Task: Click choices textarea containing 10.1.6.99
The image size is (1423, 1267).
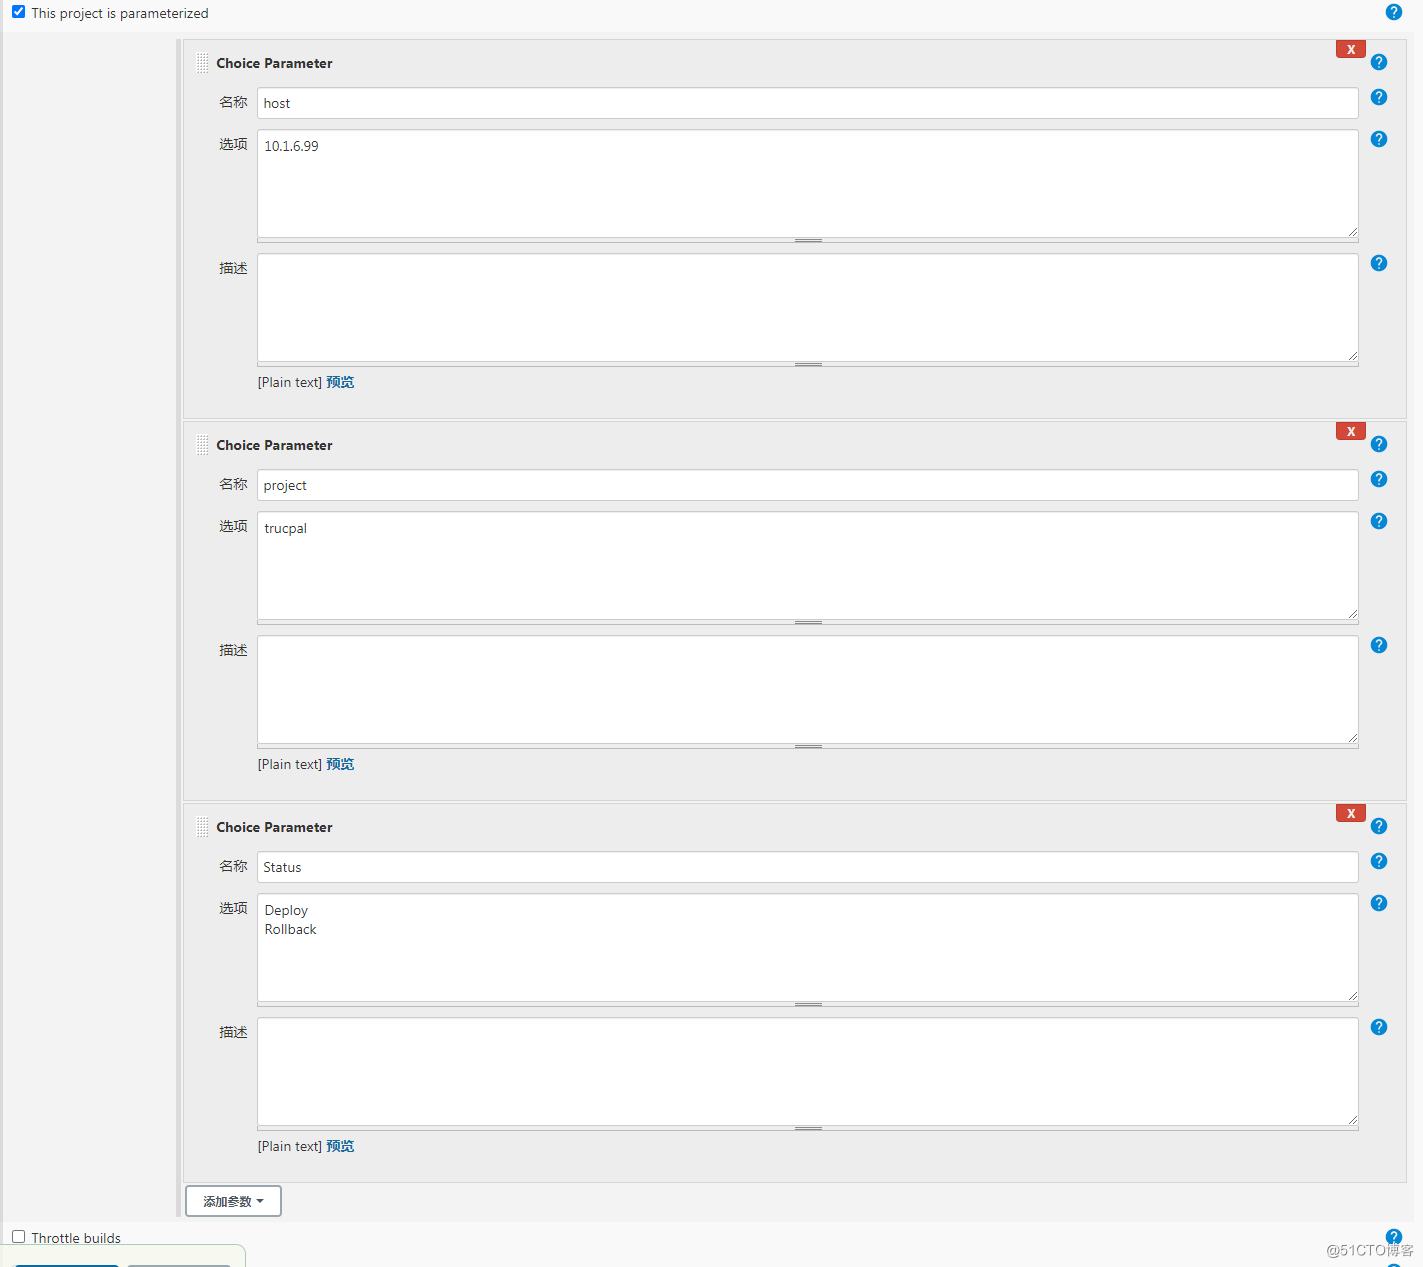Action: [807, 184]
